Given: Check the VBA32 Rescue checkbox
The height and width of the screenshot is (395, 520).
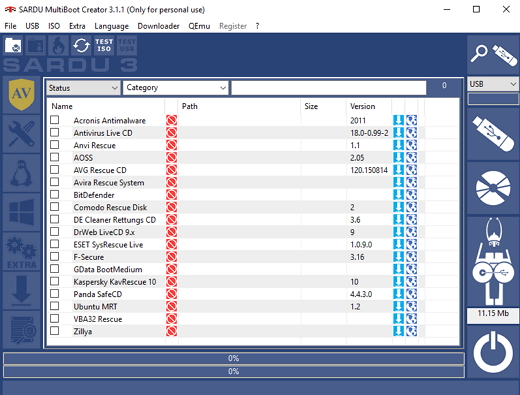Looking at the screenshot, I should coord(55,318).
